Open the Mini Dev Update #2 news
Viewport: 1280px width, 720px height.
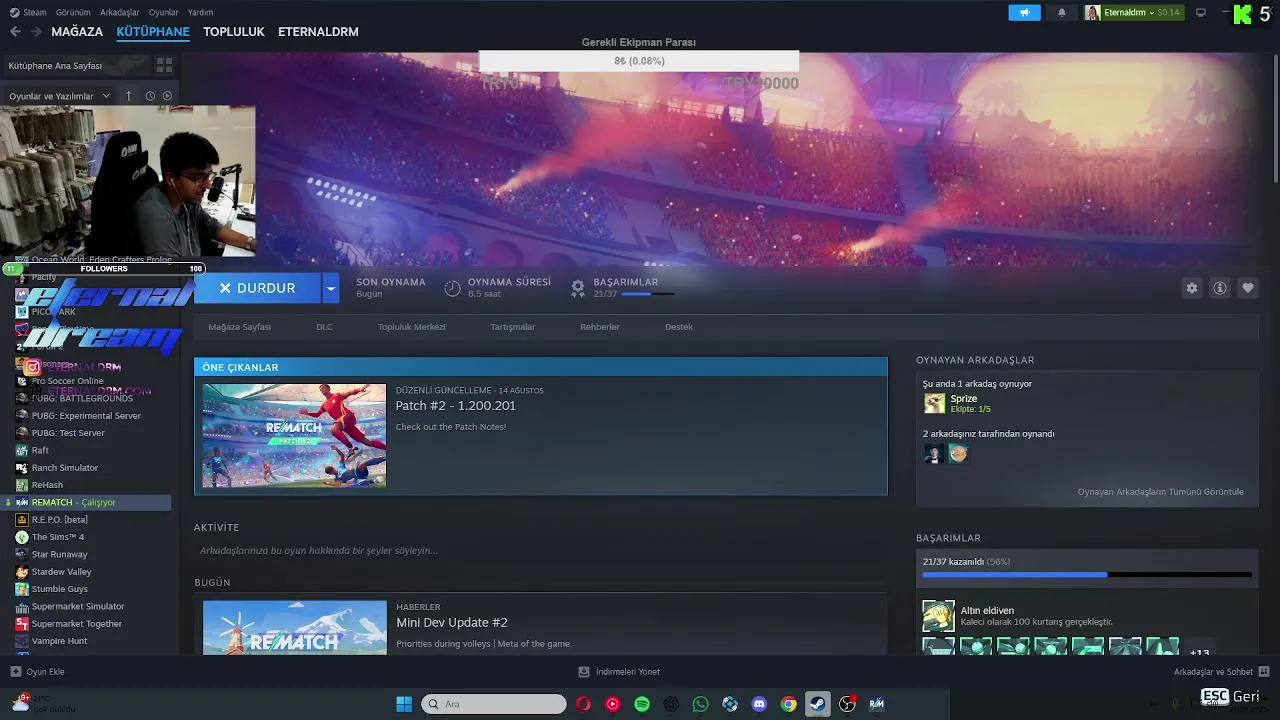point(451,622)
